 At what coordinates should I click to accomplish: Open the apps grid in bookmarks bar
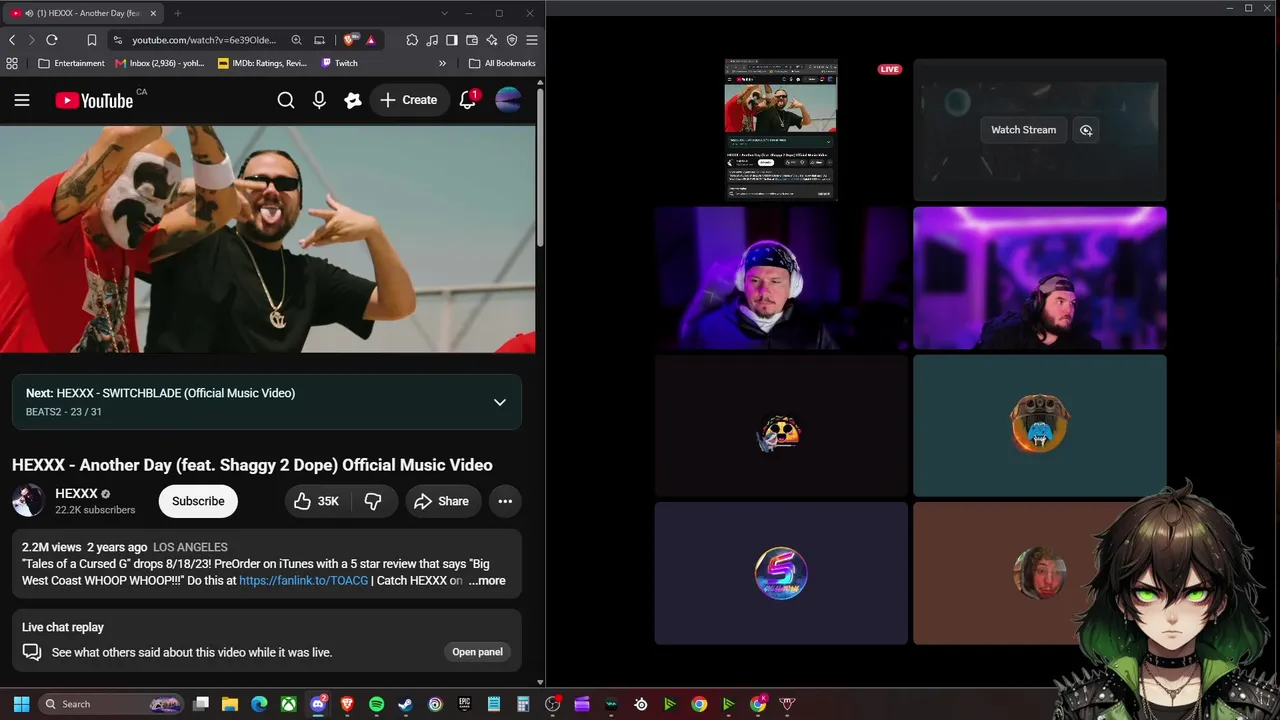click(x=12, y=63)
